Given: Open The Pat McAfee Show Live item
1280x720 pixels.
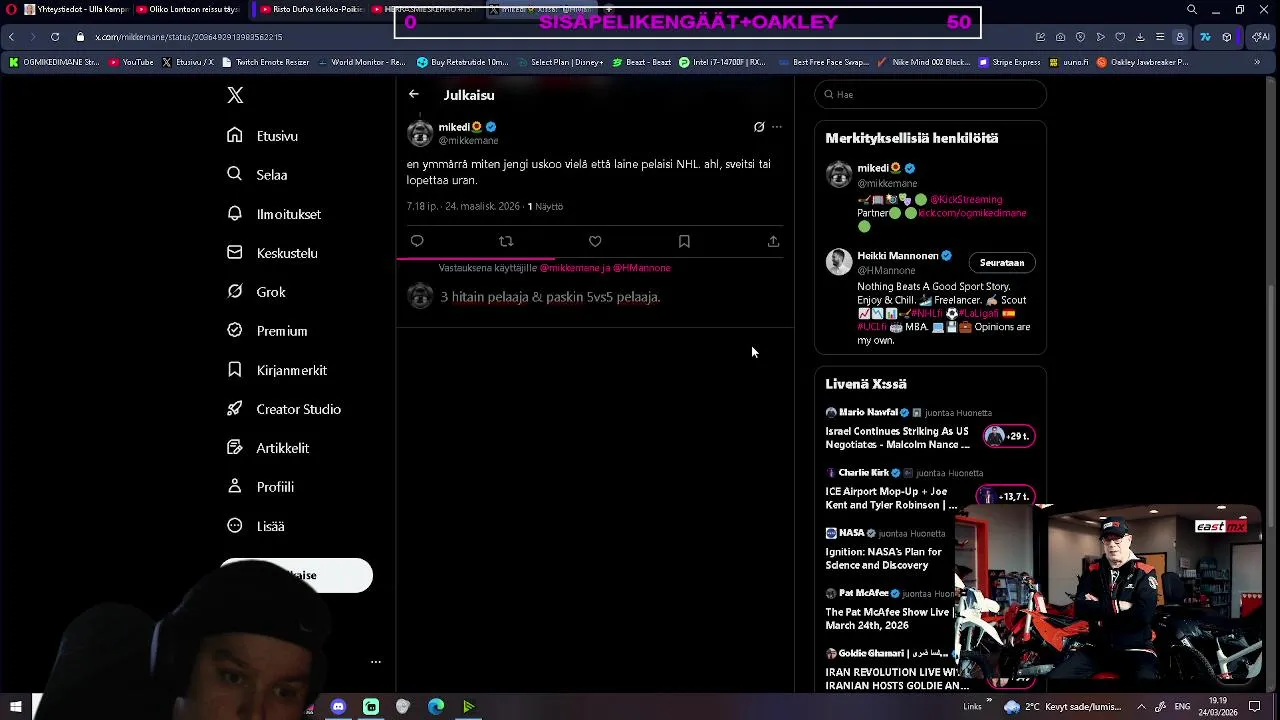Looking at the screenshot, I should coord(887,618).
